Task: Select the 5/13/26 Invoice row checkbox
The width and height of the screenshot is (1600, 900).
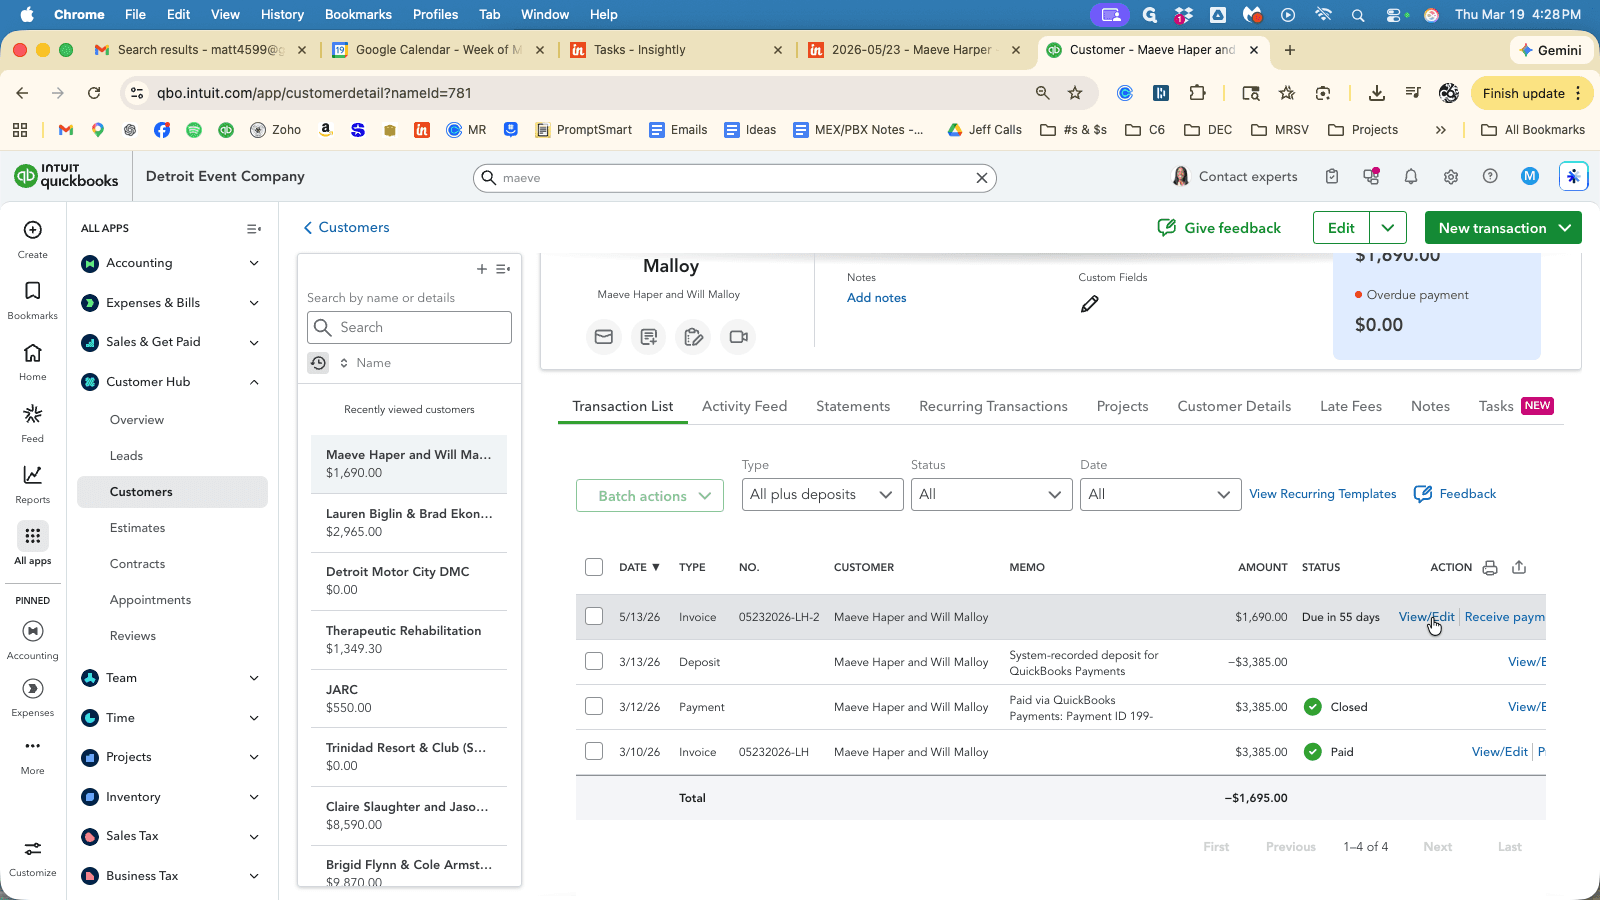Action: [x=594, y=616]
